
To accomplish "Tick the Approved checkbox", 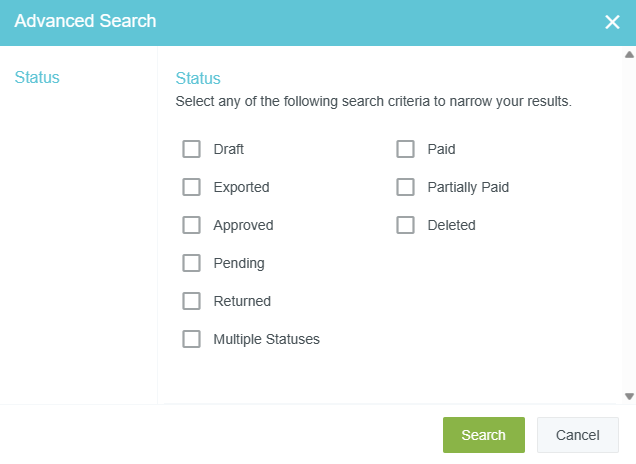I will tap(191, 225).
